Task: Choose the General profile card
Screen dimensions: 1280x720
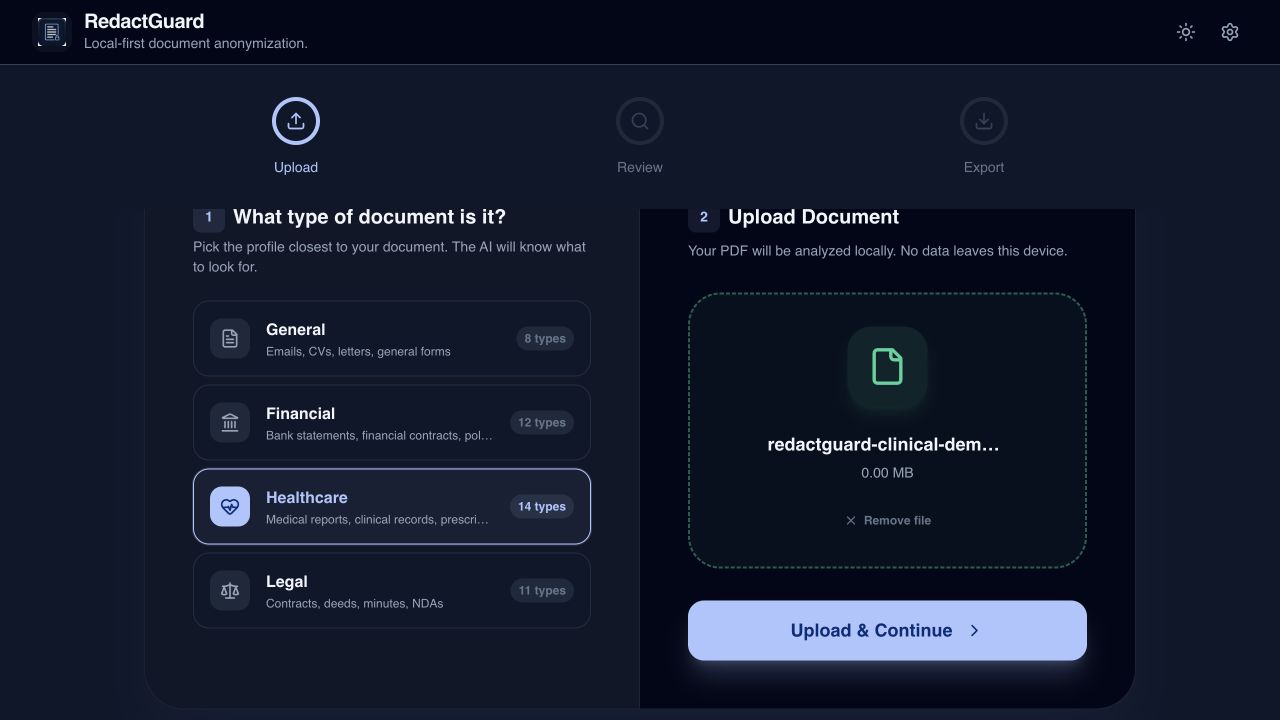Action: pyautogui.click(x=392, y=338)
